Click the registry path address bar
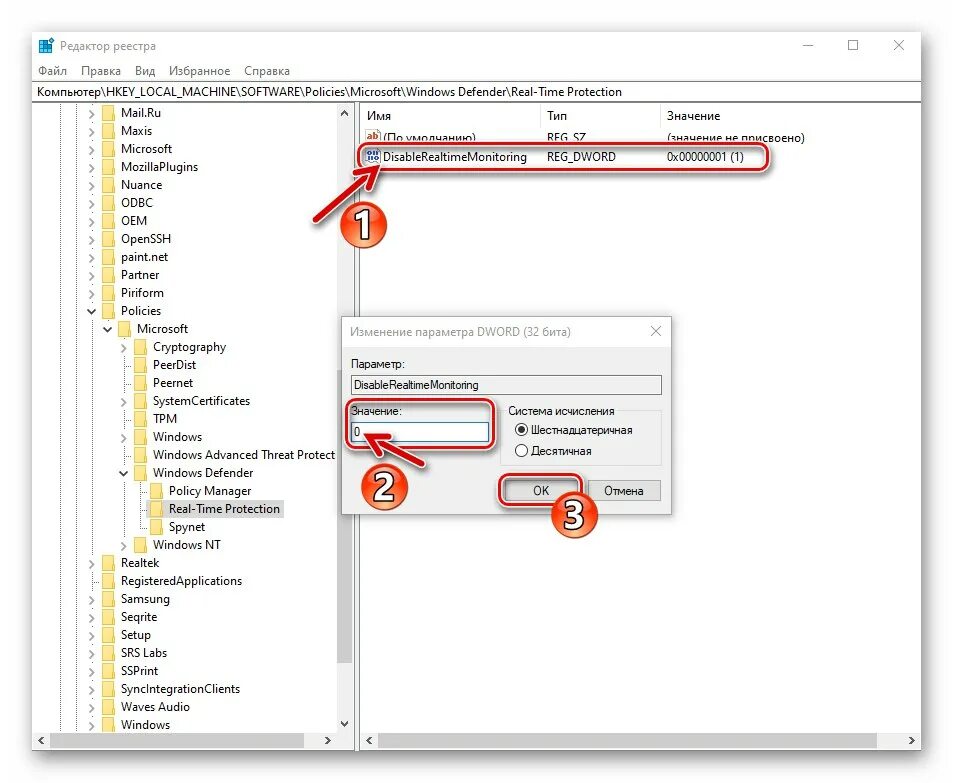This screenshot has height=783, width=953. pos(476,92)
